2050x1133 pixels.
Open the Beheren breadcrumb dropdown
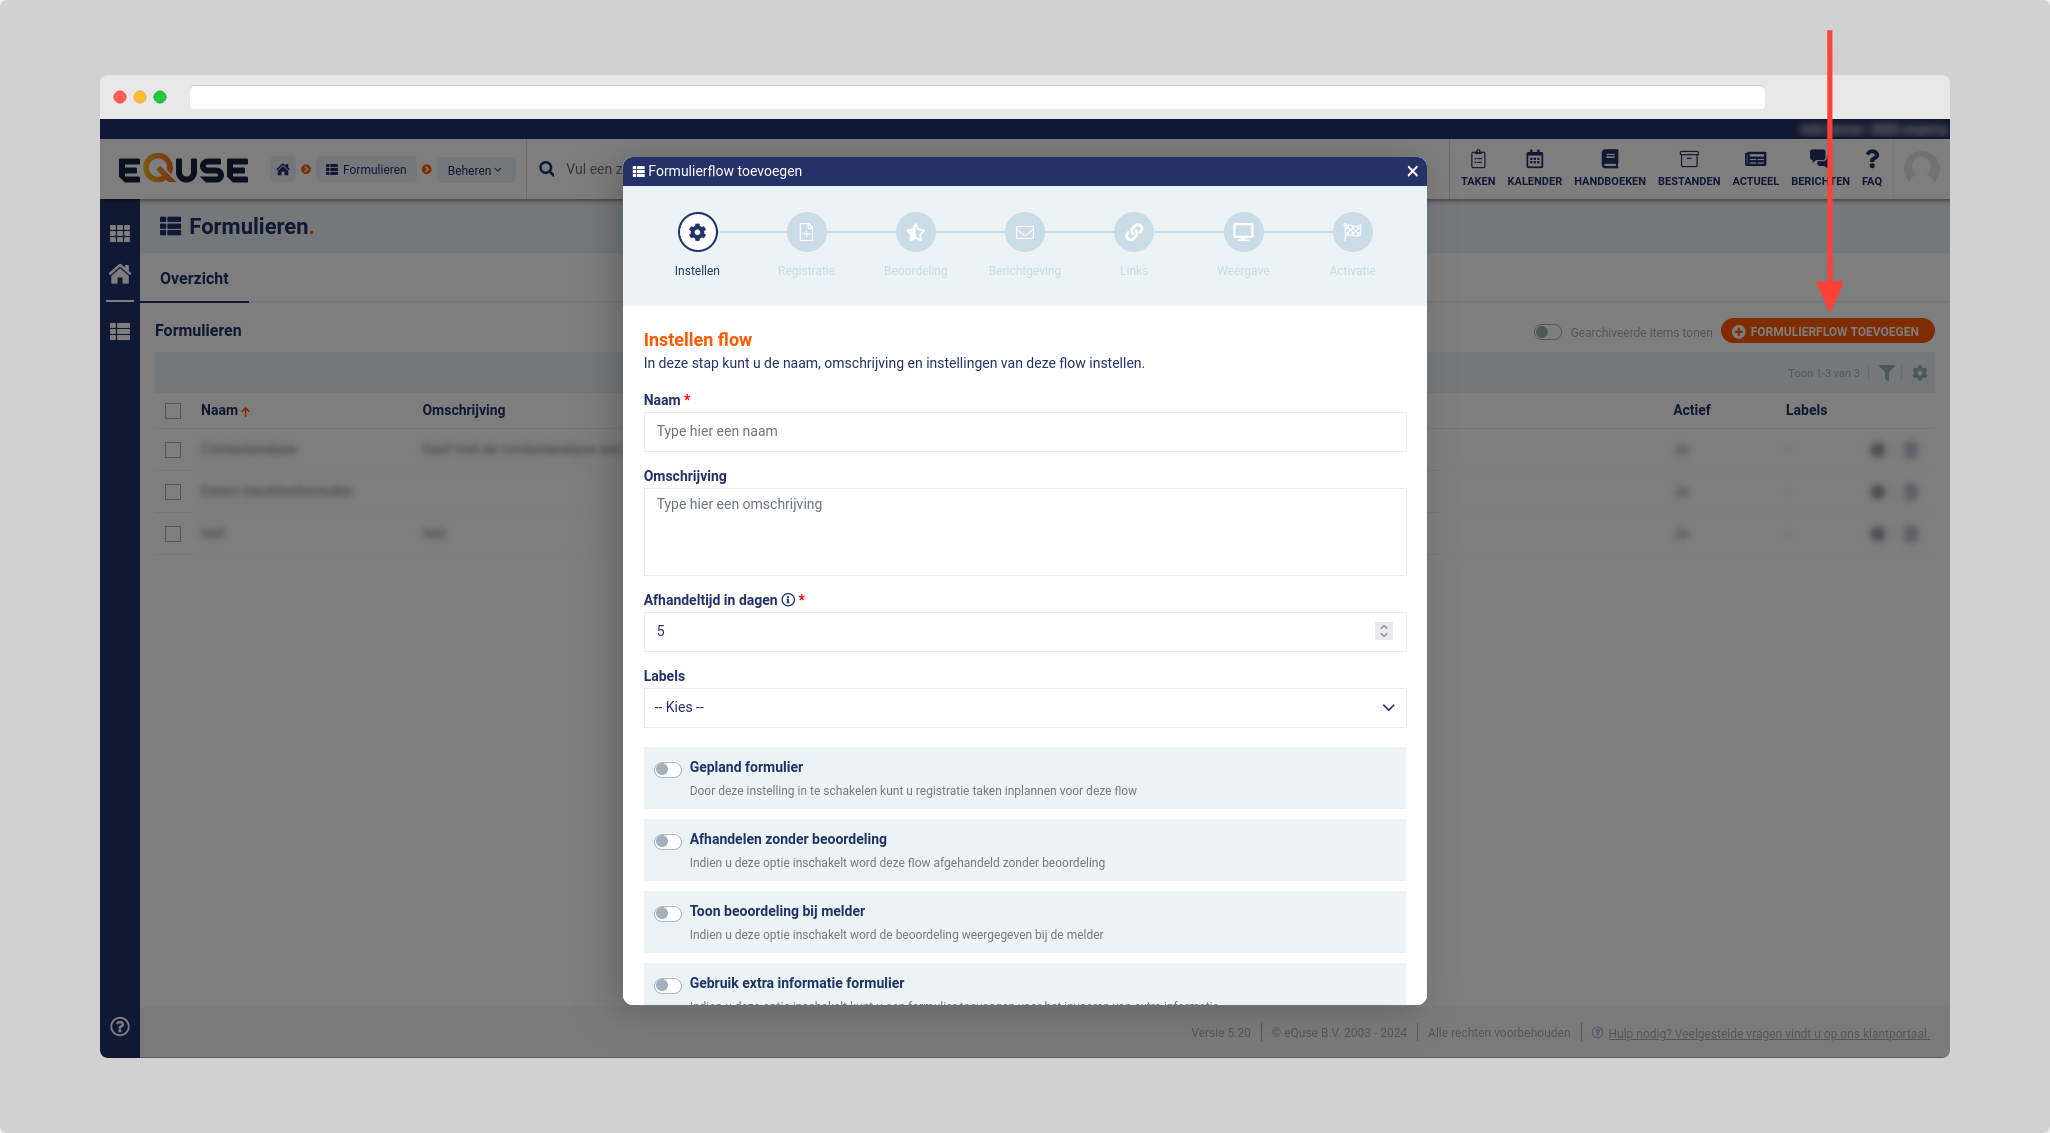coord(474,170)
